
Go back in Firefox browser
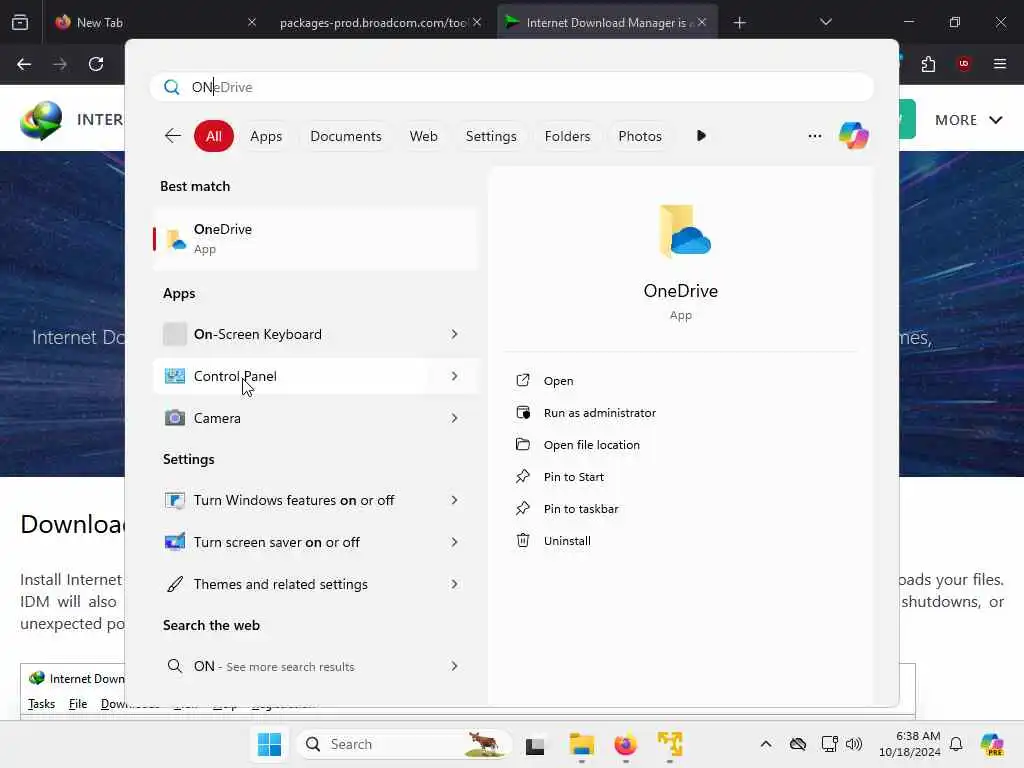[x=24, y=64]
